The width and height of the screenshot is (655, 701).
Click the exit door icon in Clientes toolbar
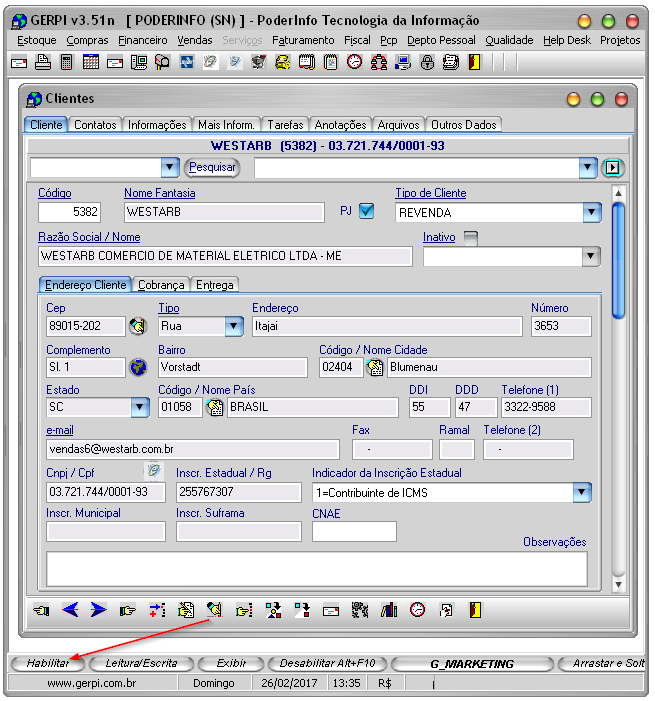pos(475,610)
